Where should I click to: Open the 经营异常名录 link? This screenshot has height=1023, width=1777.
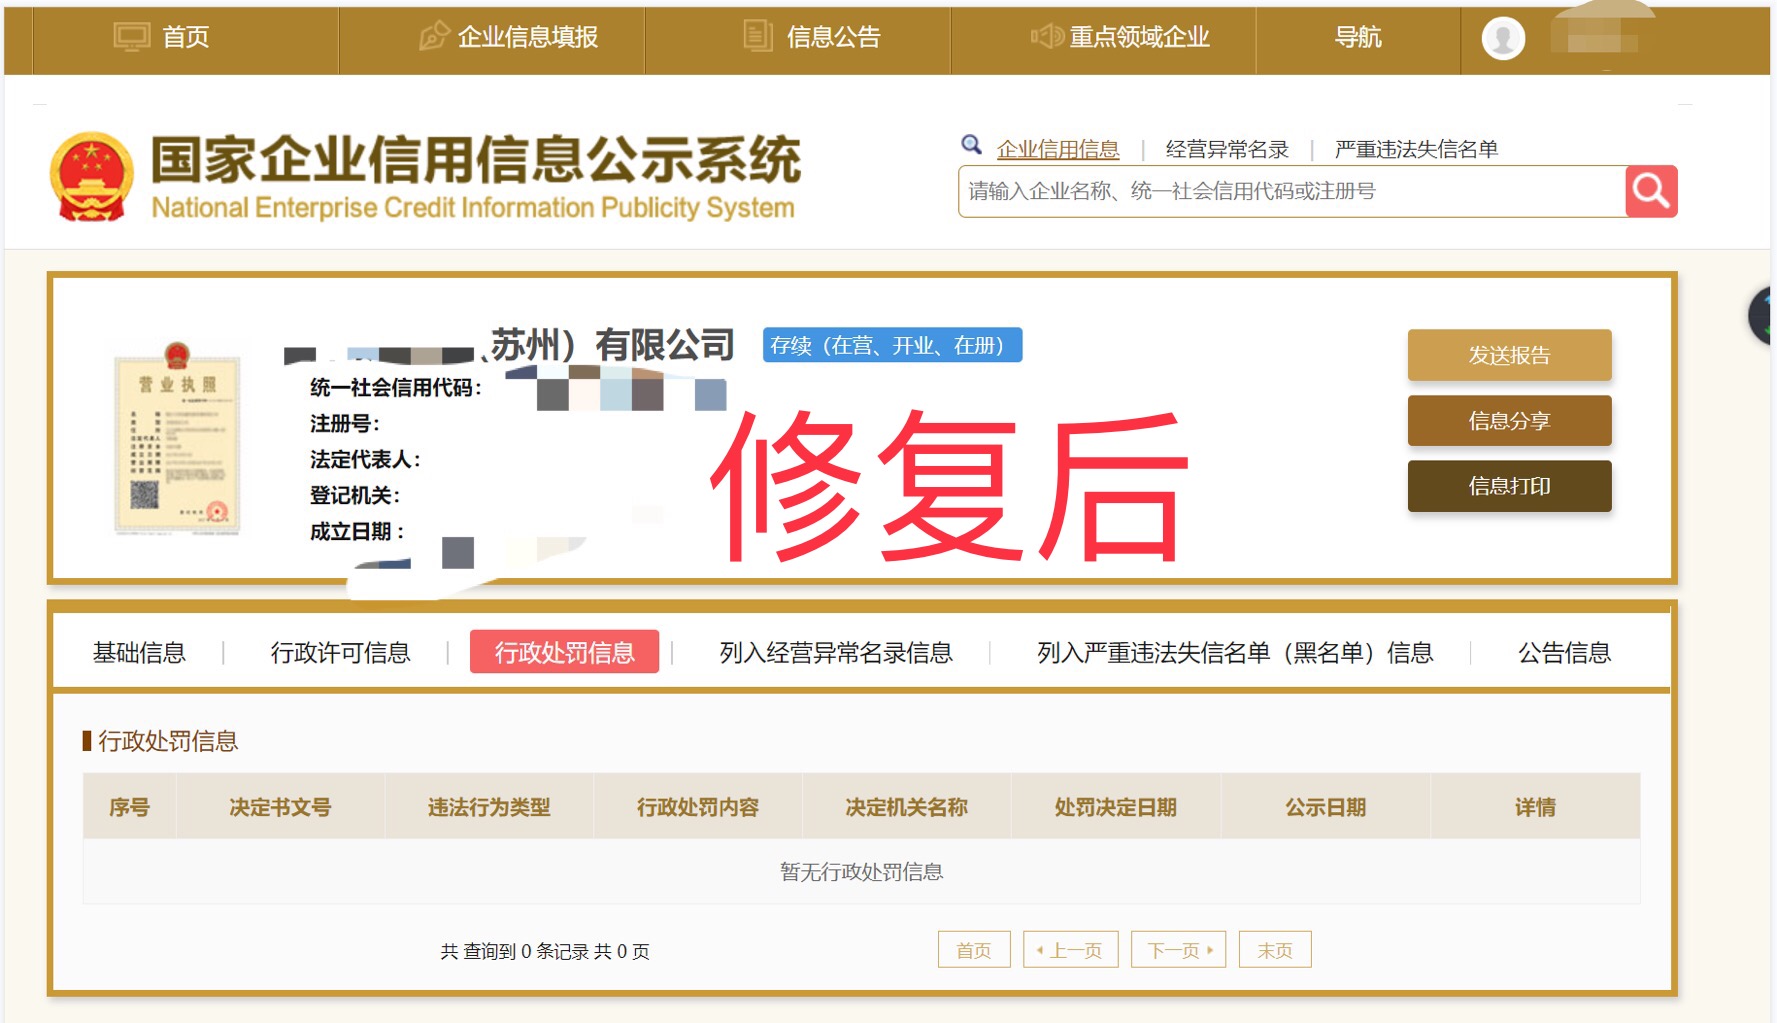click(1225, 148)
